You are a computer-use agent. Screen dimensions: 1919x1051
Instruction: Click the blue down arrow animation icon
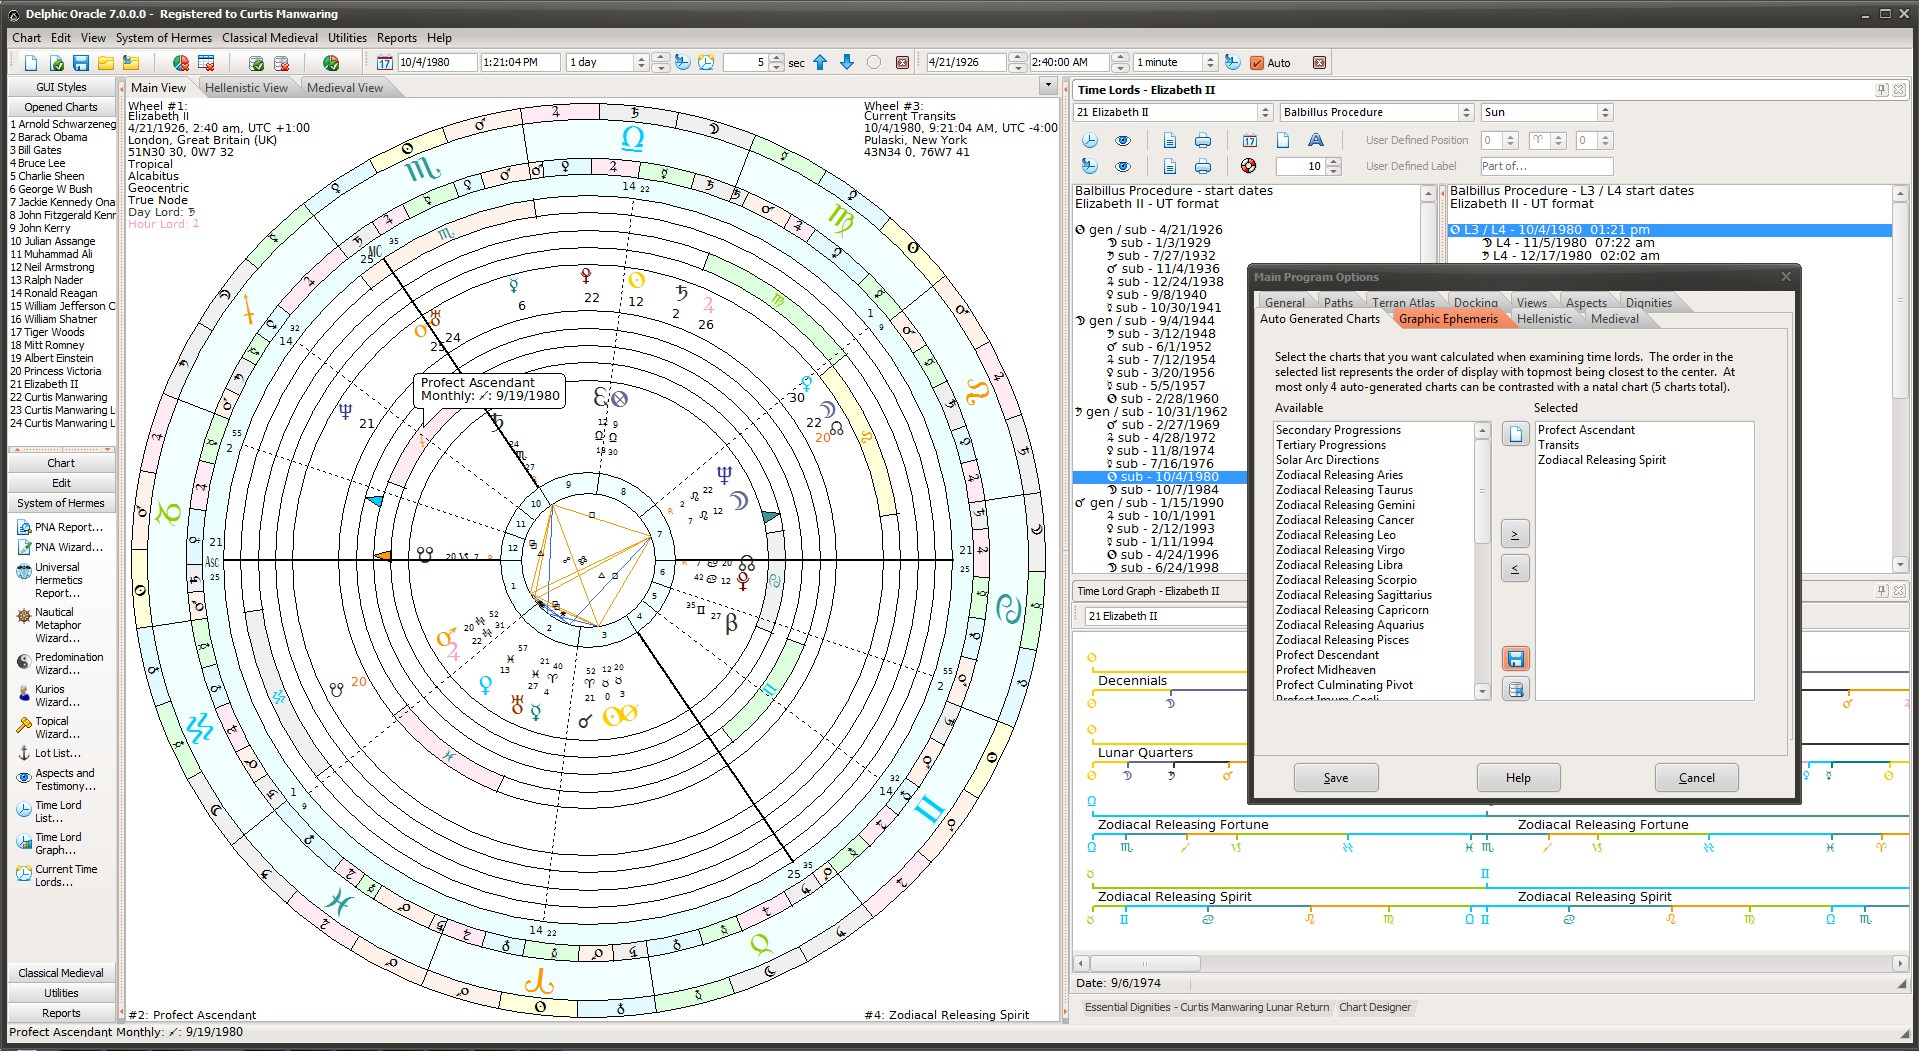click(x=847, y=63)
